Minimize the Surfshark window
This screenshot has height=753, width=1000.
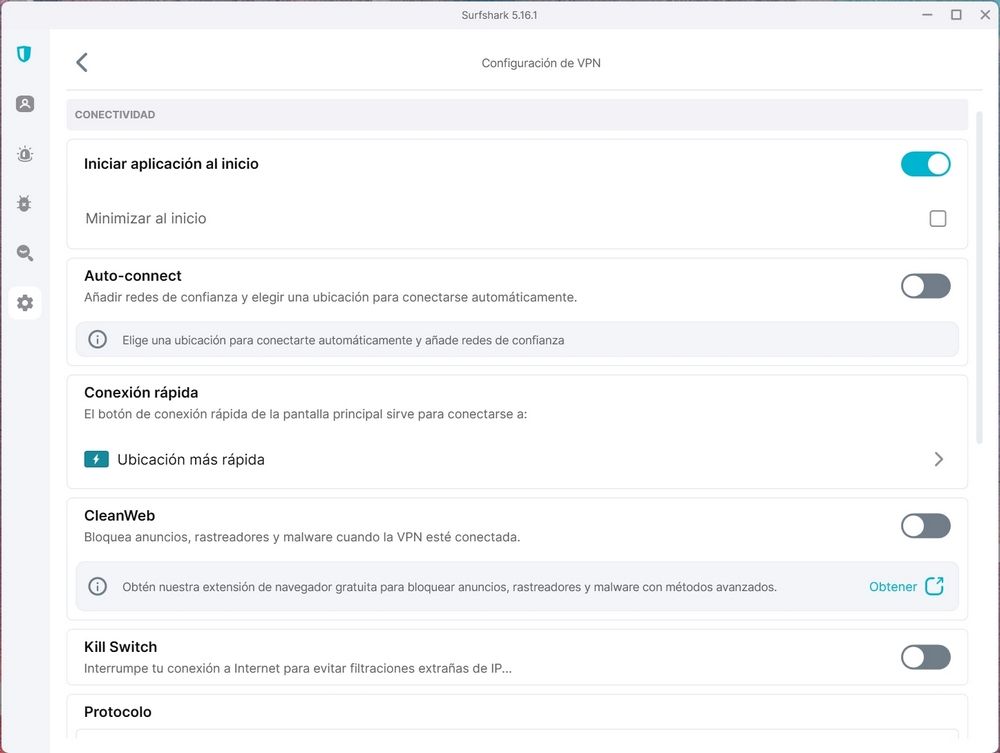(927, 15)
